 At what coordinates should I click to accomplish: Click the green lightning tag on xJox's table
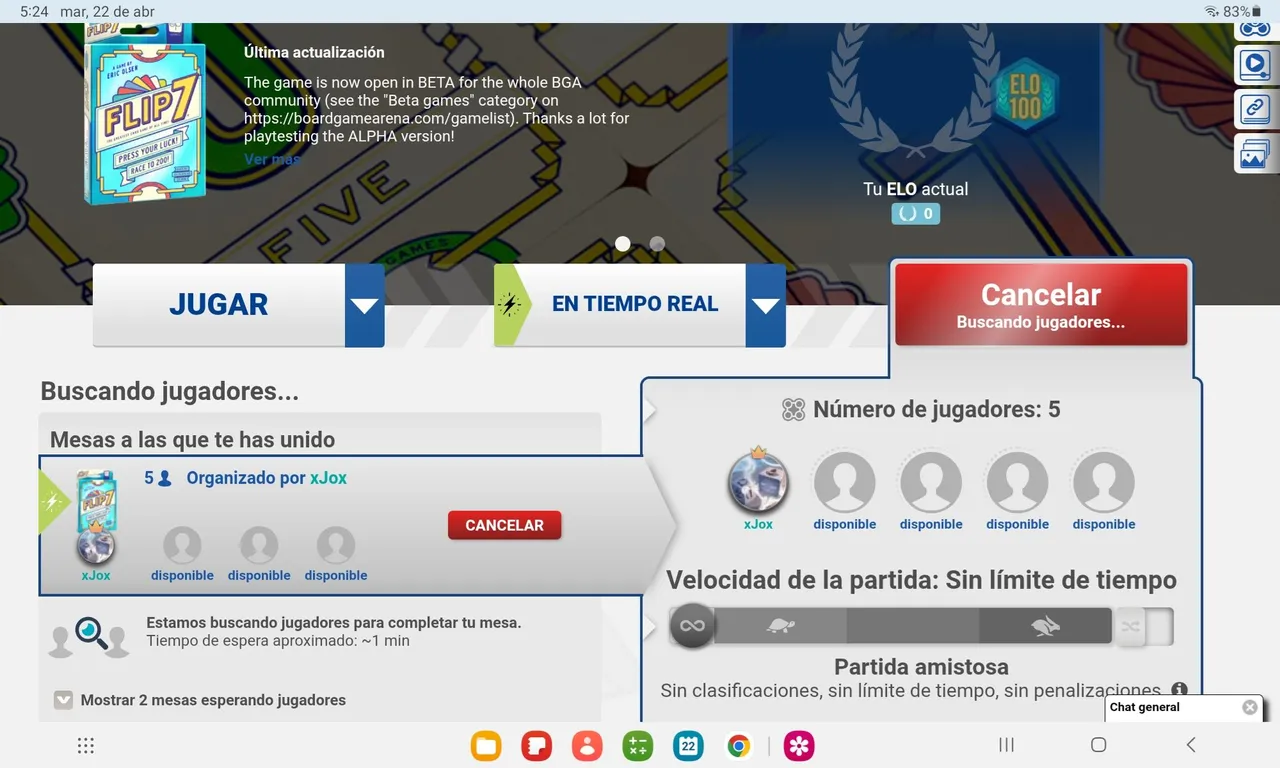tap(54, 502)
